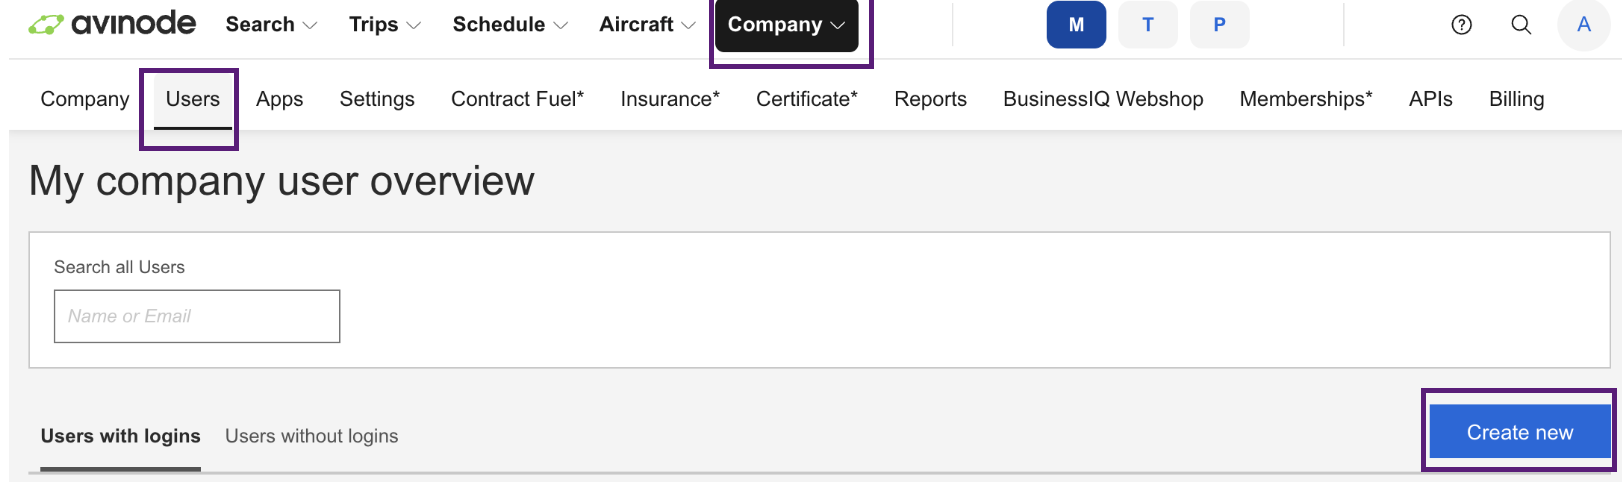Click the magnifying glass search icon
The width and height of the screenshot is (1622, 482).
1521,25
